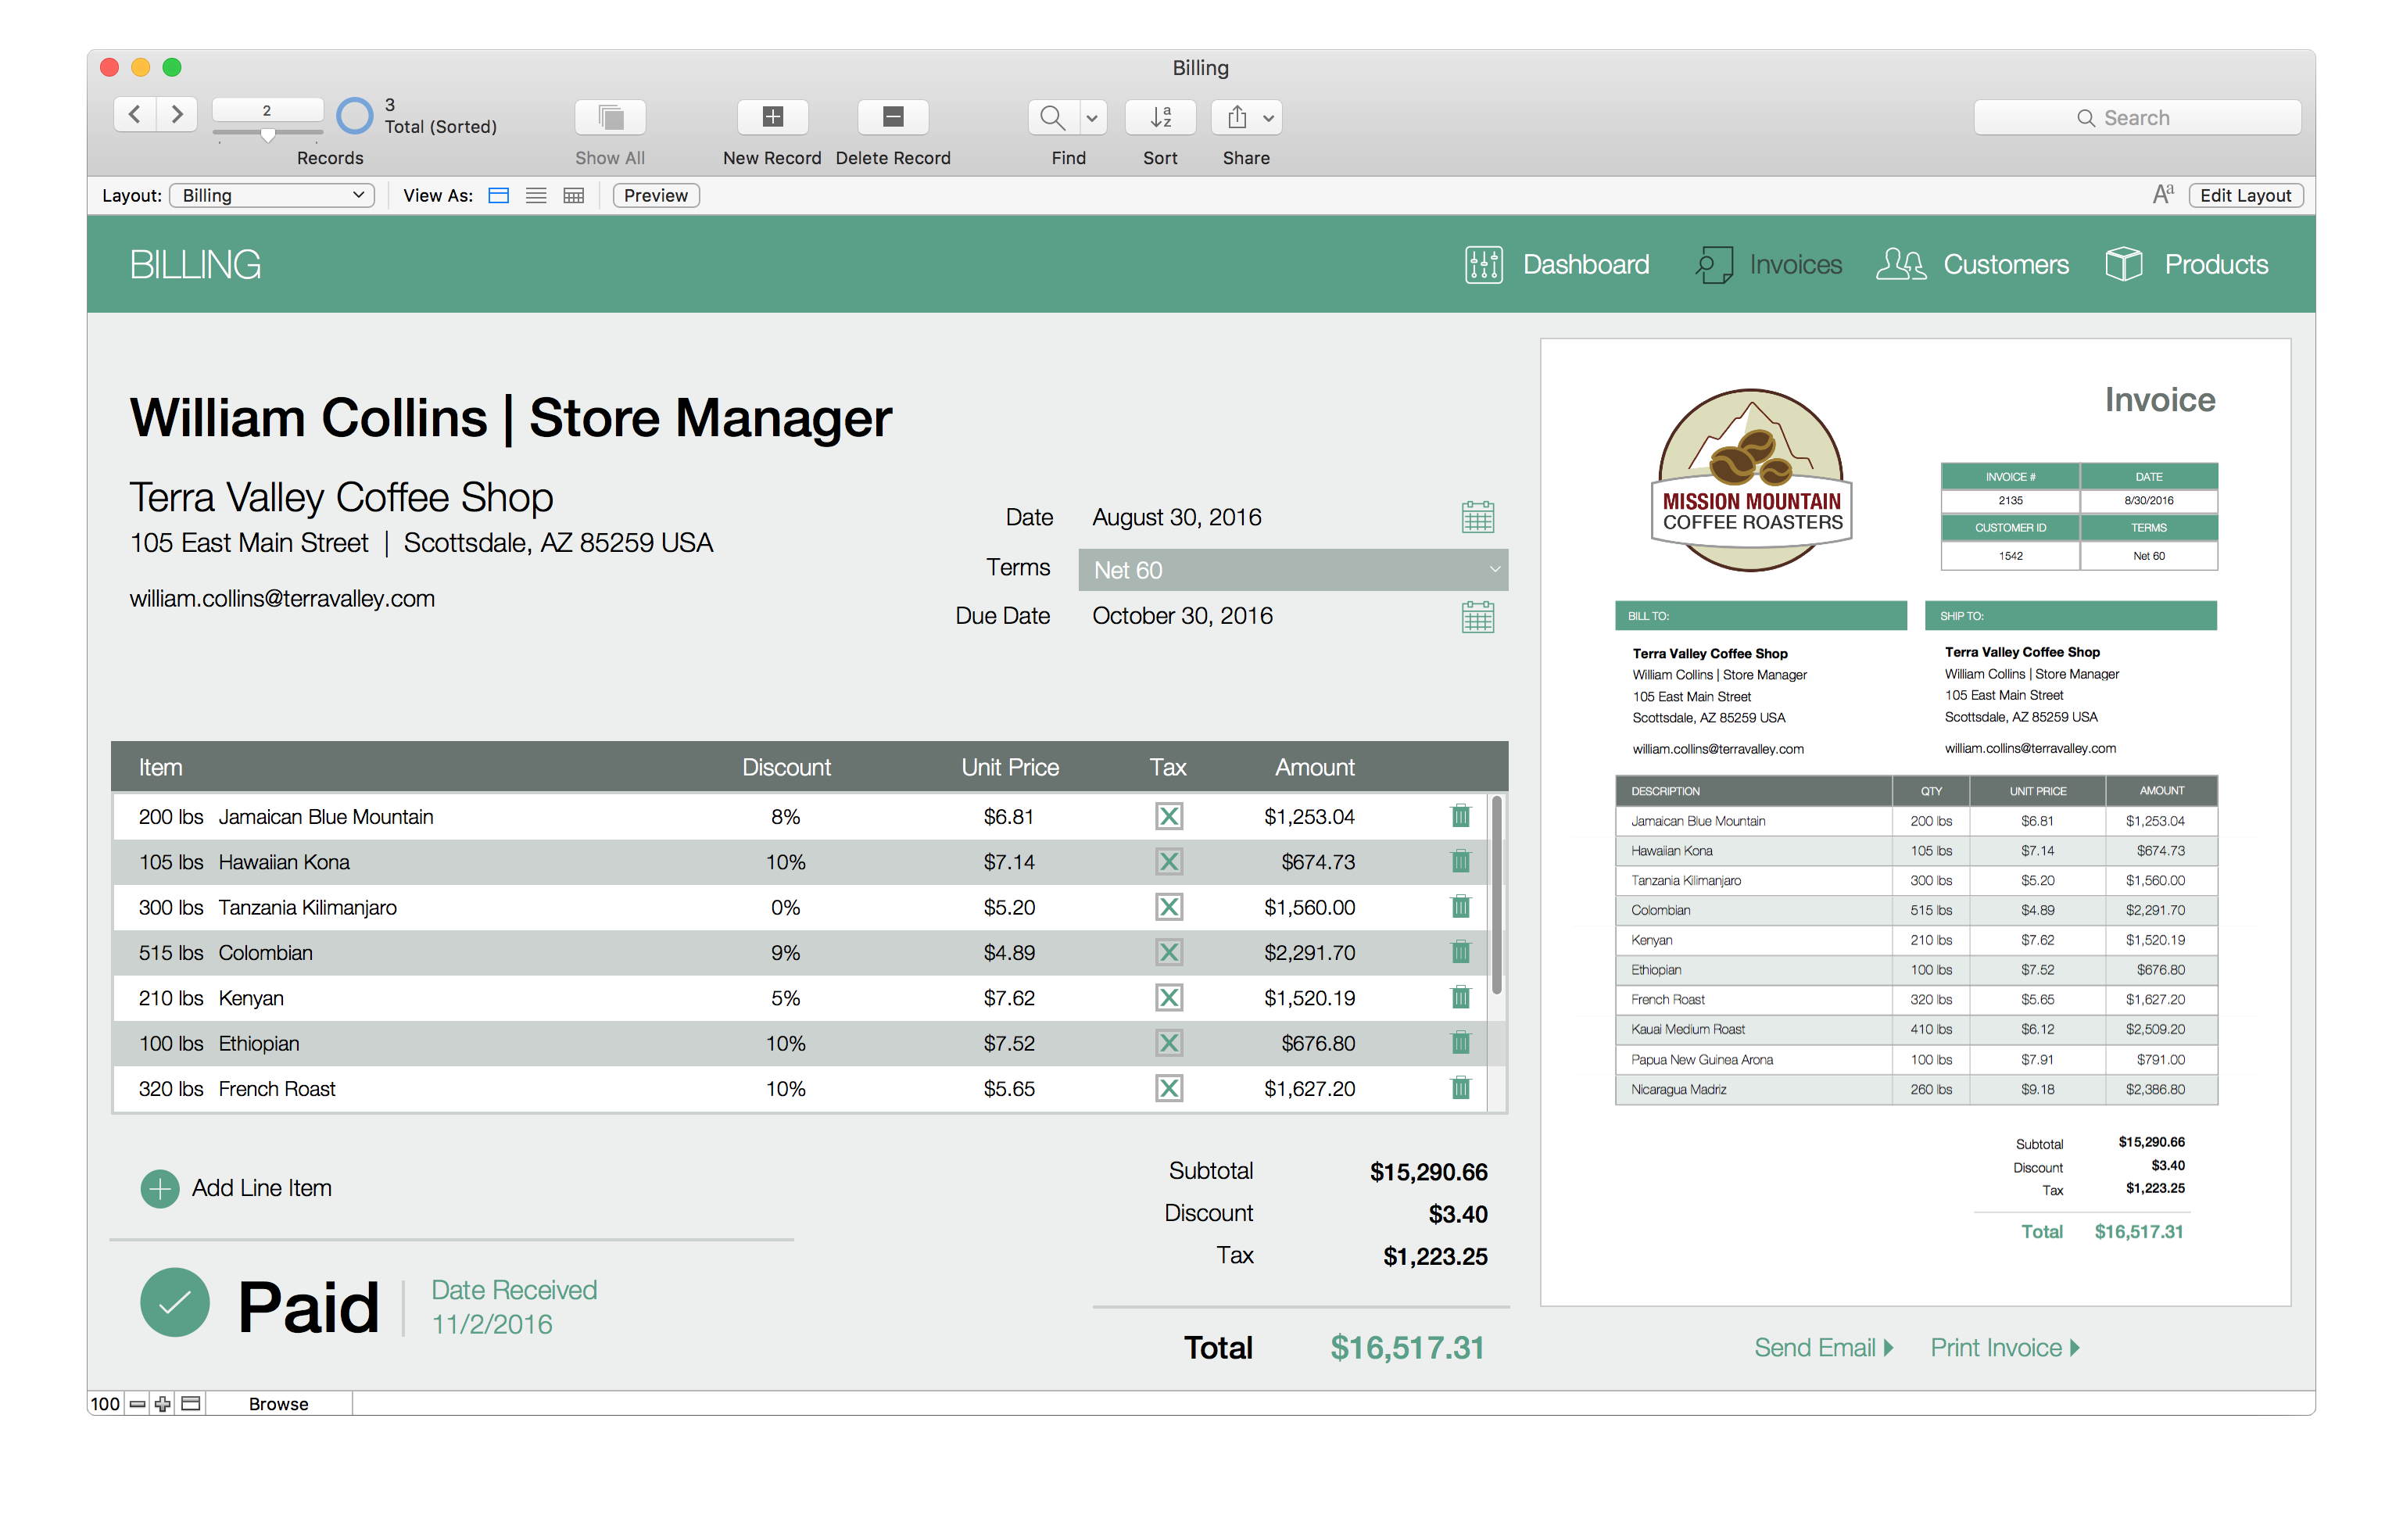The image size is (2403, 1540).
Task: Expand the Find dropdown arrow
Action: click(1092, 118)
